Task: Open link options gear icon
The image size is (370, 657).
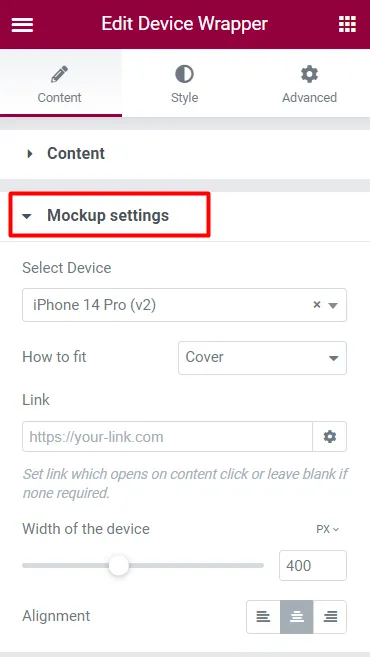Action: (330, 437)
